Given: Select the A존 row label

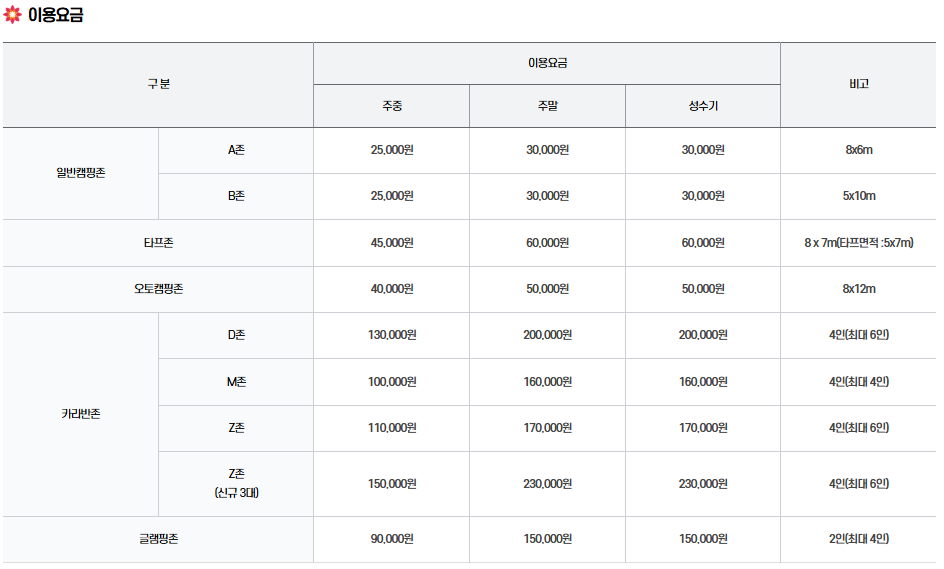Looking at the screenshot, I should coord(236,150).
